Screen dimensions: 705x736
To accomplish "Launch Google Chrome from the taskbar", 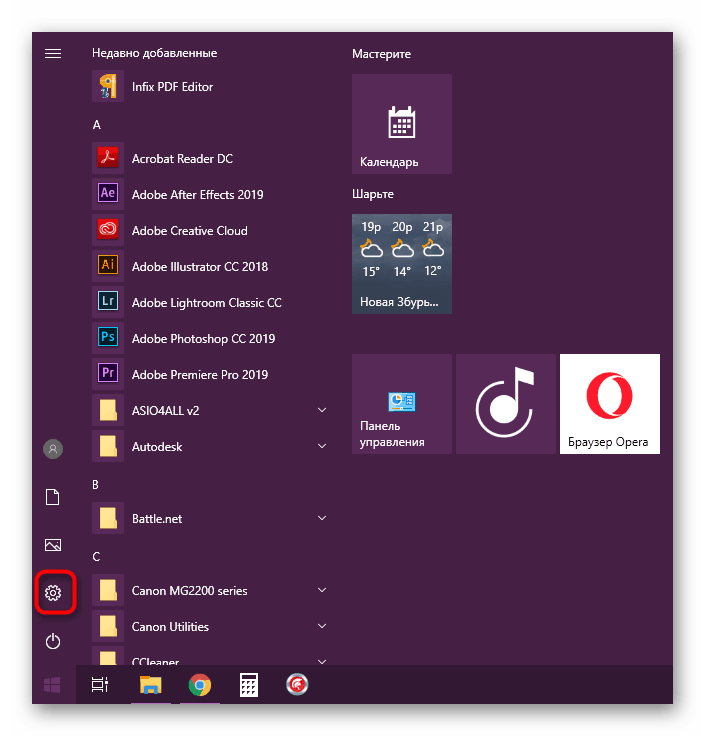I will (200, 685).
